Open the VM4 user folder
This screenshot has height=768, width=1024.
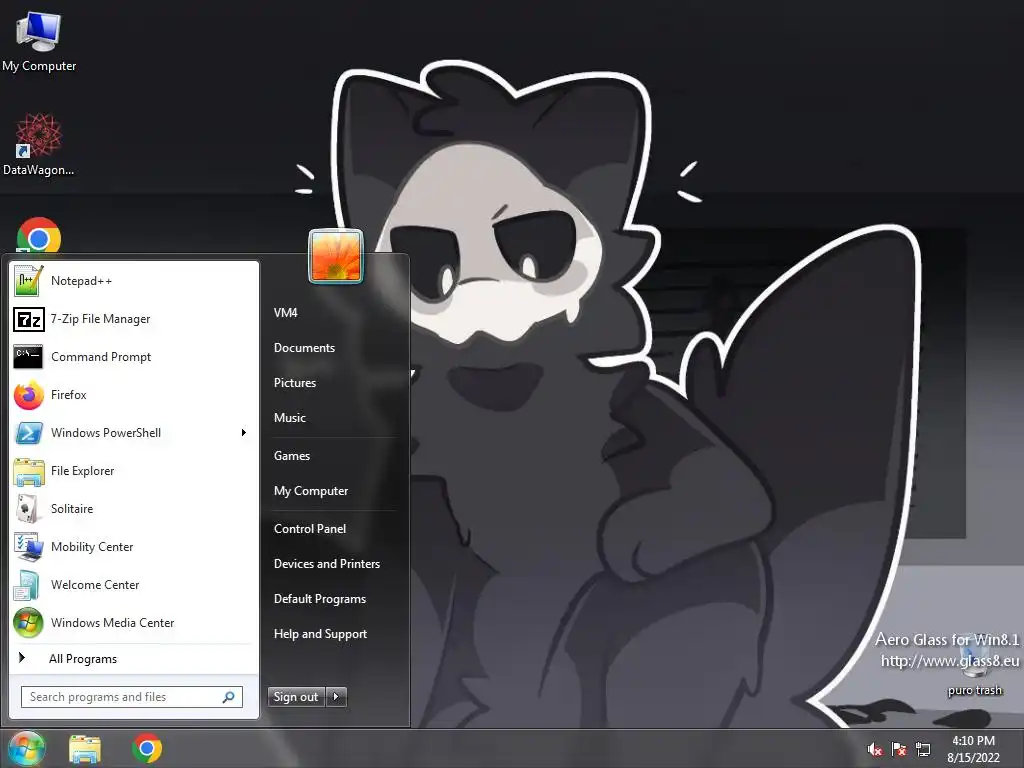point(285,313)
